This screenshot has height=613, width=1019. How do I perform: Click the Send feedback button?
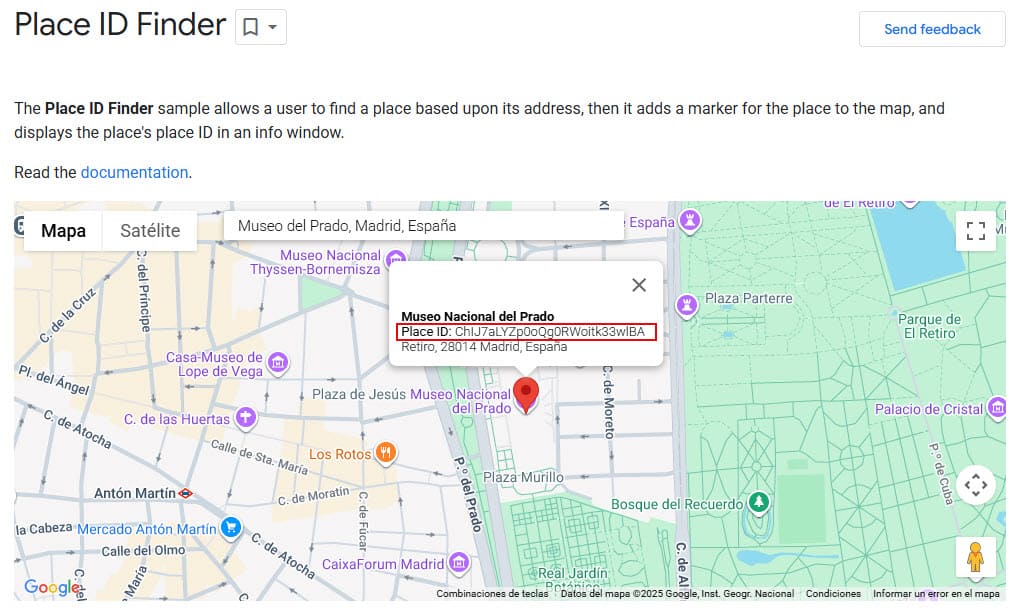[x=932, y=29]
